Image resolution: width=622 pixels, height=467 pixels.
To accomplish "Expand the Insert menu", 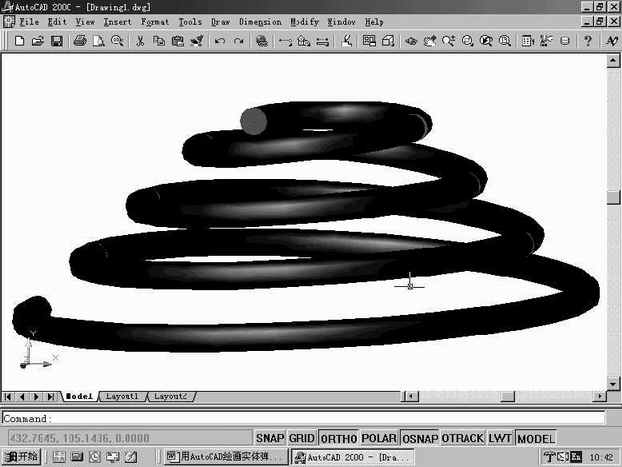I will [x=117, y=21].
